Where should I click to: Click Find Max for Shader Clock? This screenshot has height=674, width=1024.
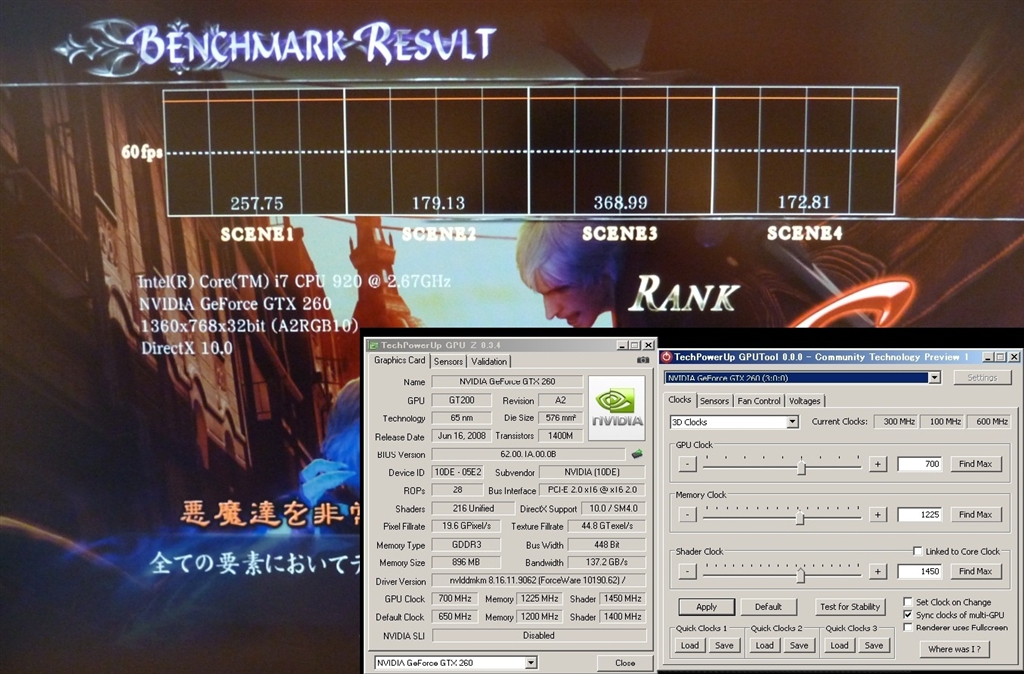(x=976, y=571)
